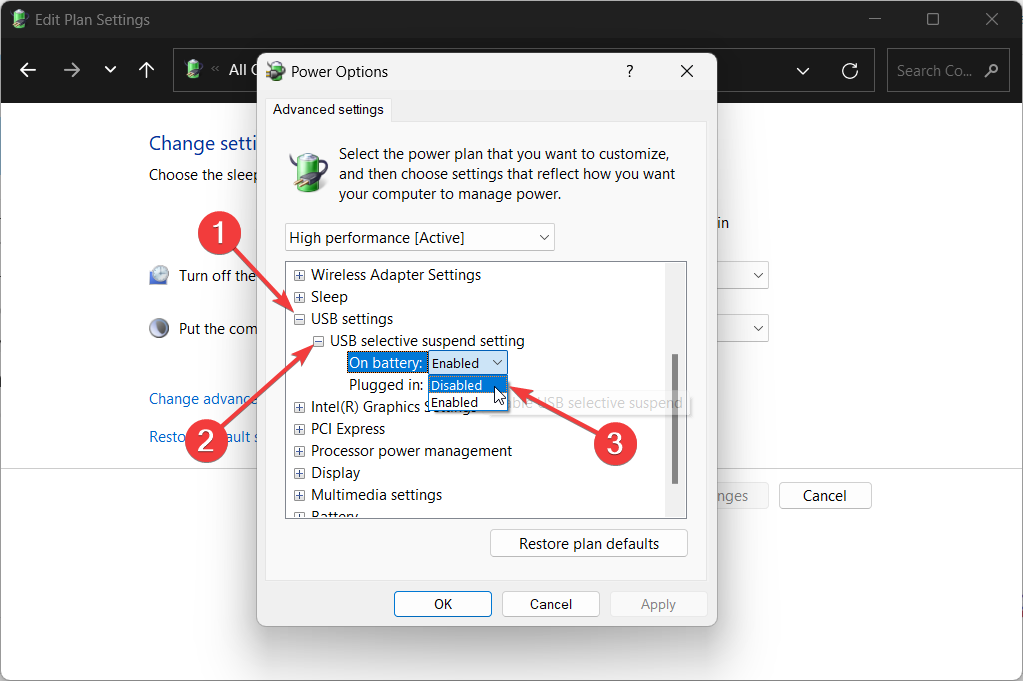The width and height of the screenshot is (1023, 681).
Task: Close the Edit Plan Settings window
Action: [x=992, y=20]
